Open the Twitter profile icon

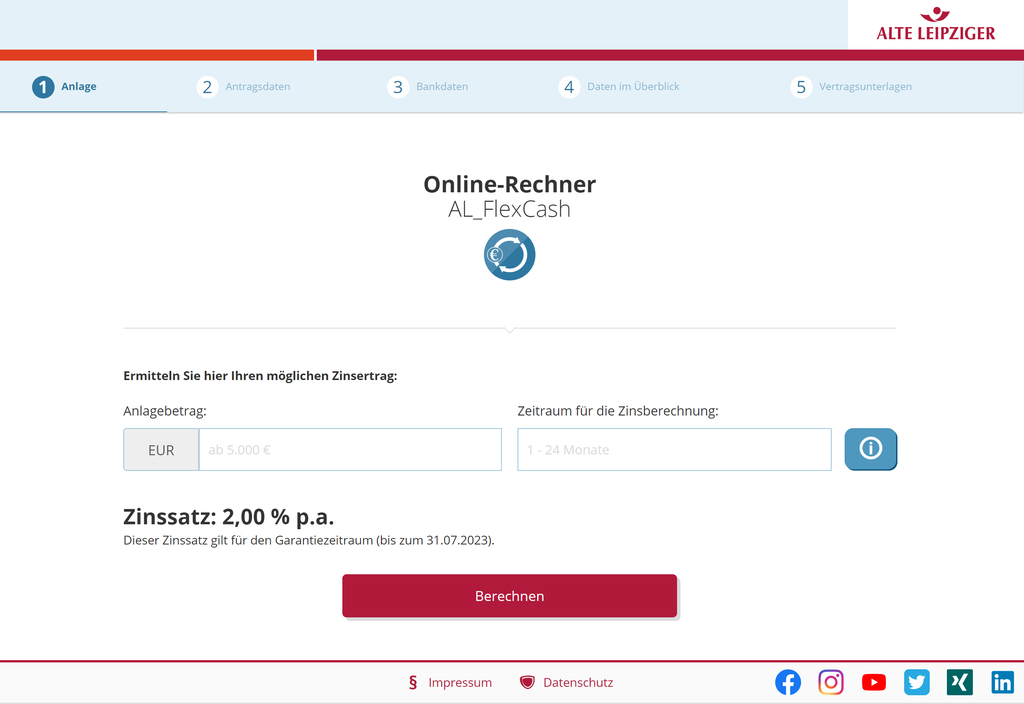917,682
